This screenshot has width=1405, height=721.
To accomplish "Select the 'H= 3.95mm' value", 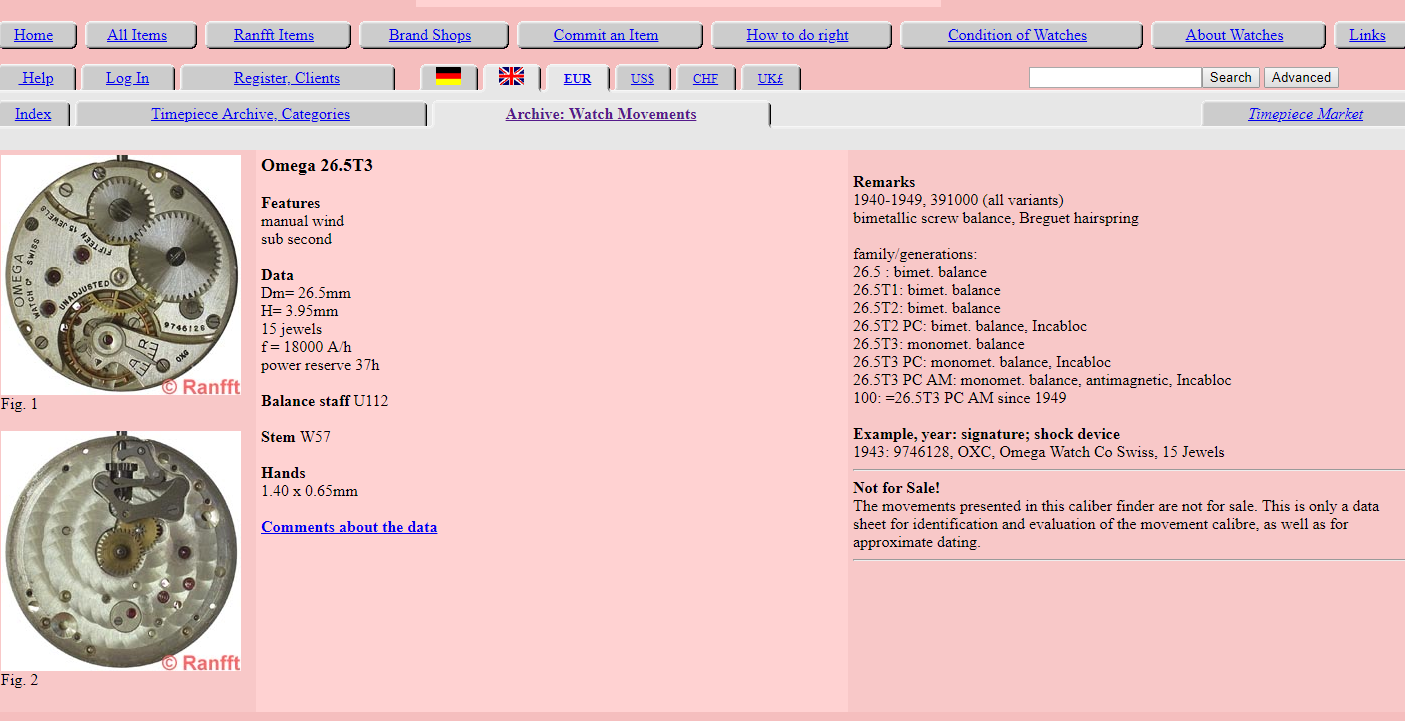I will [x=300, y=311].
